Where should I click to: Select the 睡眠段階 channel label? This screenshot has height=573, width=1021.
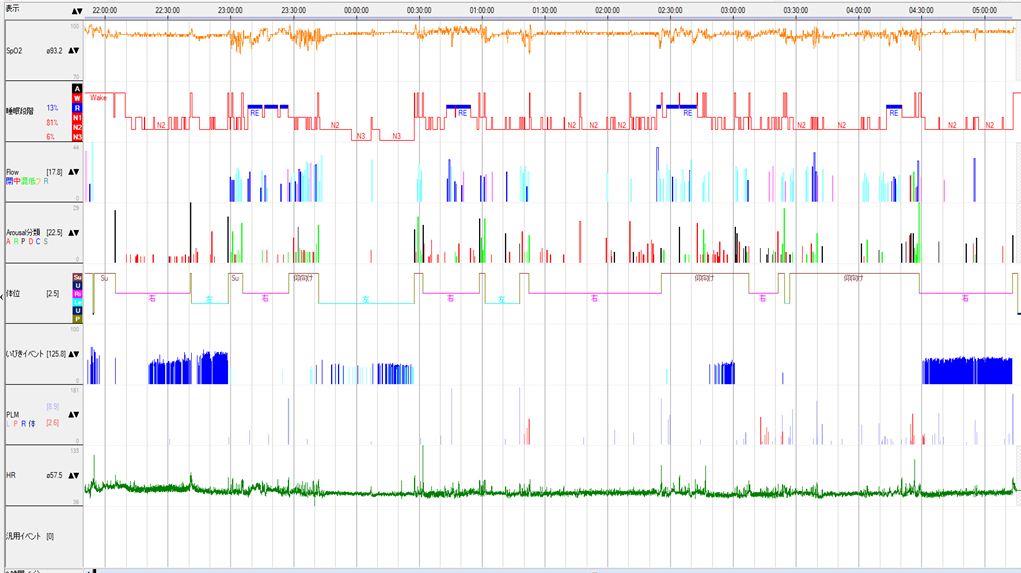(x=20, y=113)
